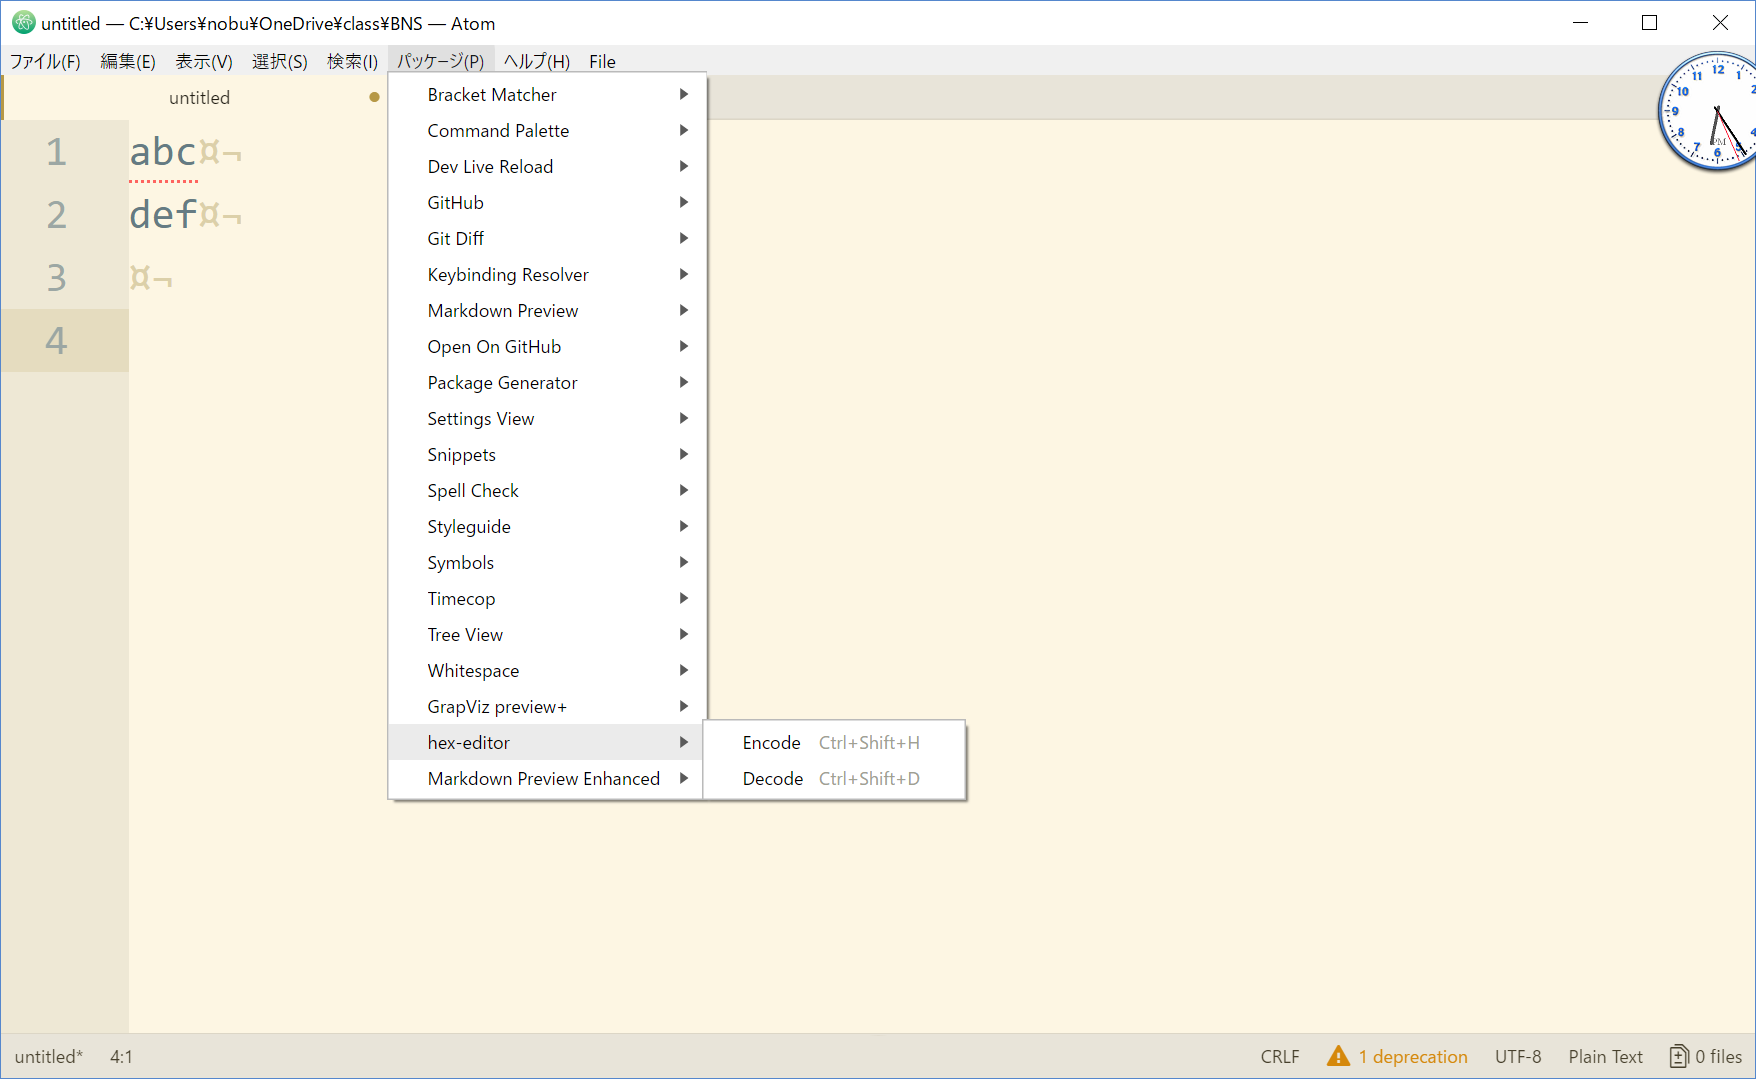Click line number 3 in gutter
This screenshot has height=1079, width=1756.
56,278
